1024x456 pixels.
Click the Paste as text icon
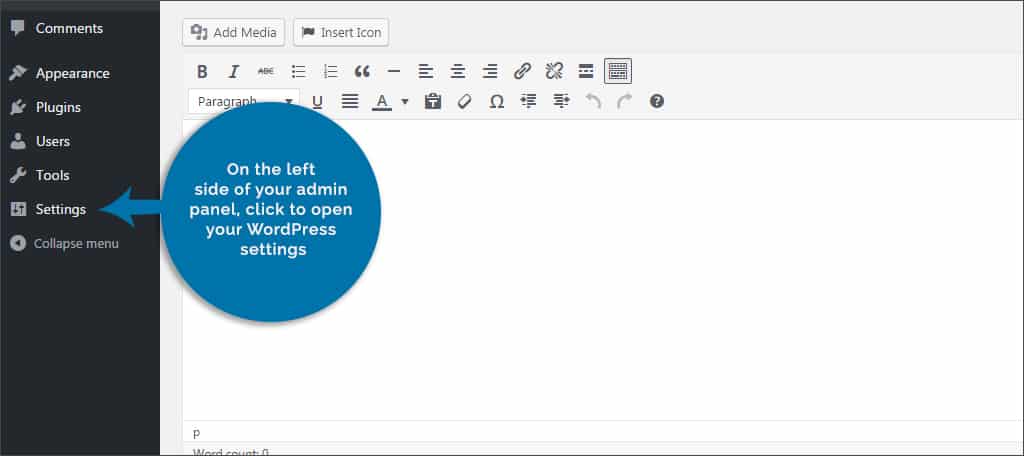(x=433, y=102)
